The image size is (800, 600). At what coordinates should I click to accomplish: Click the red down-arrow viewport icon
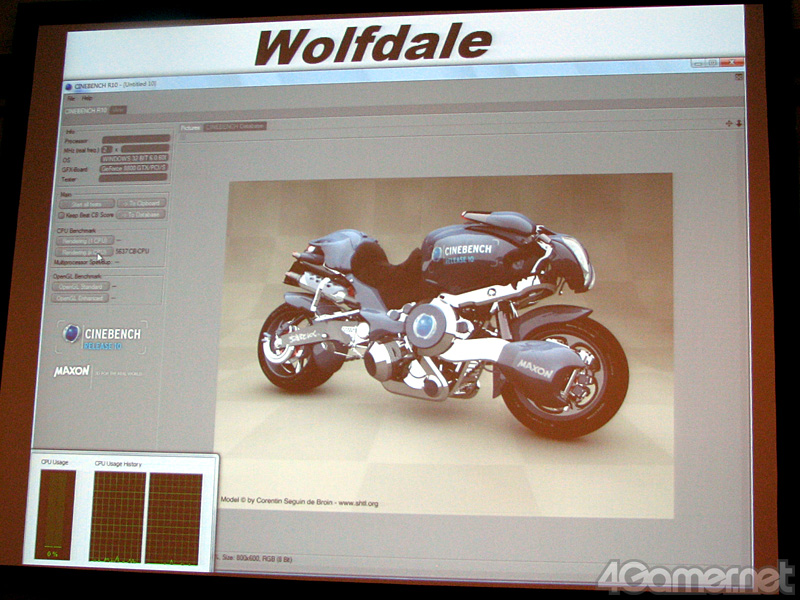(x=739, y=123)
